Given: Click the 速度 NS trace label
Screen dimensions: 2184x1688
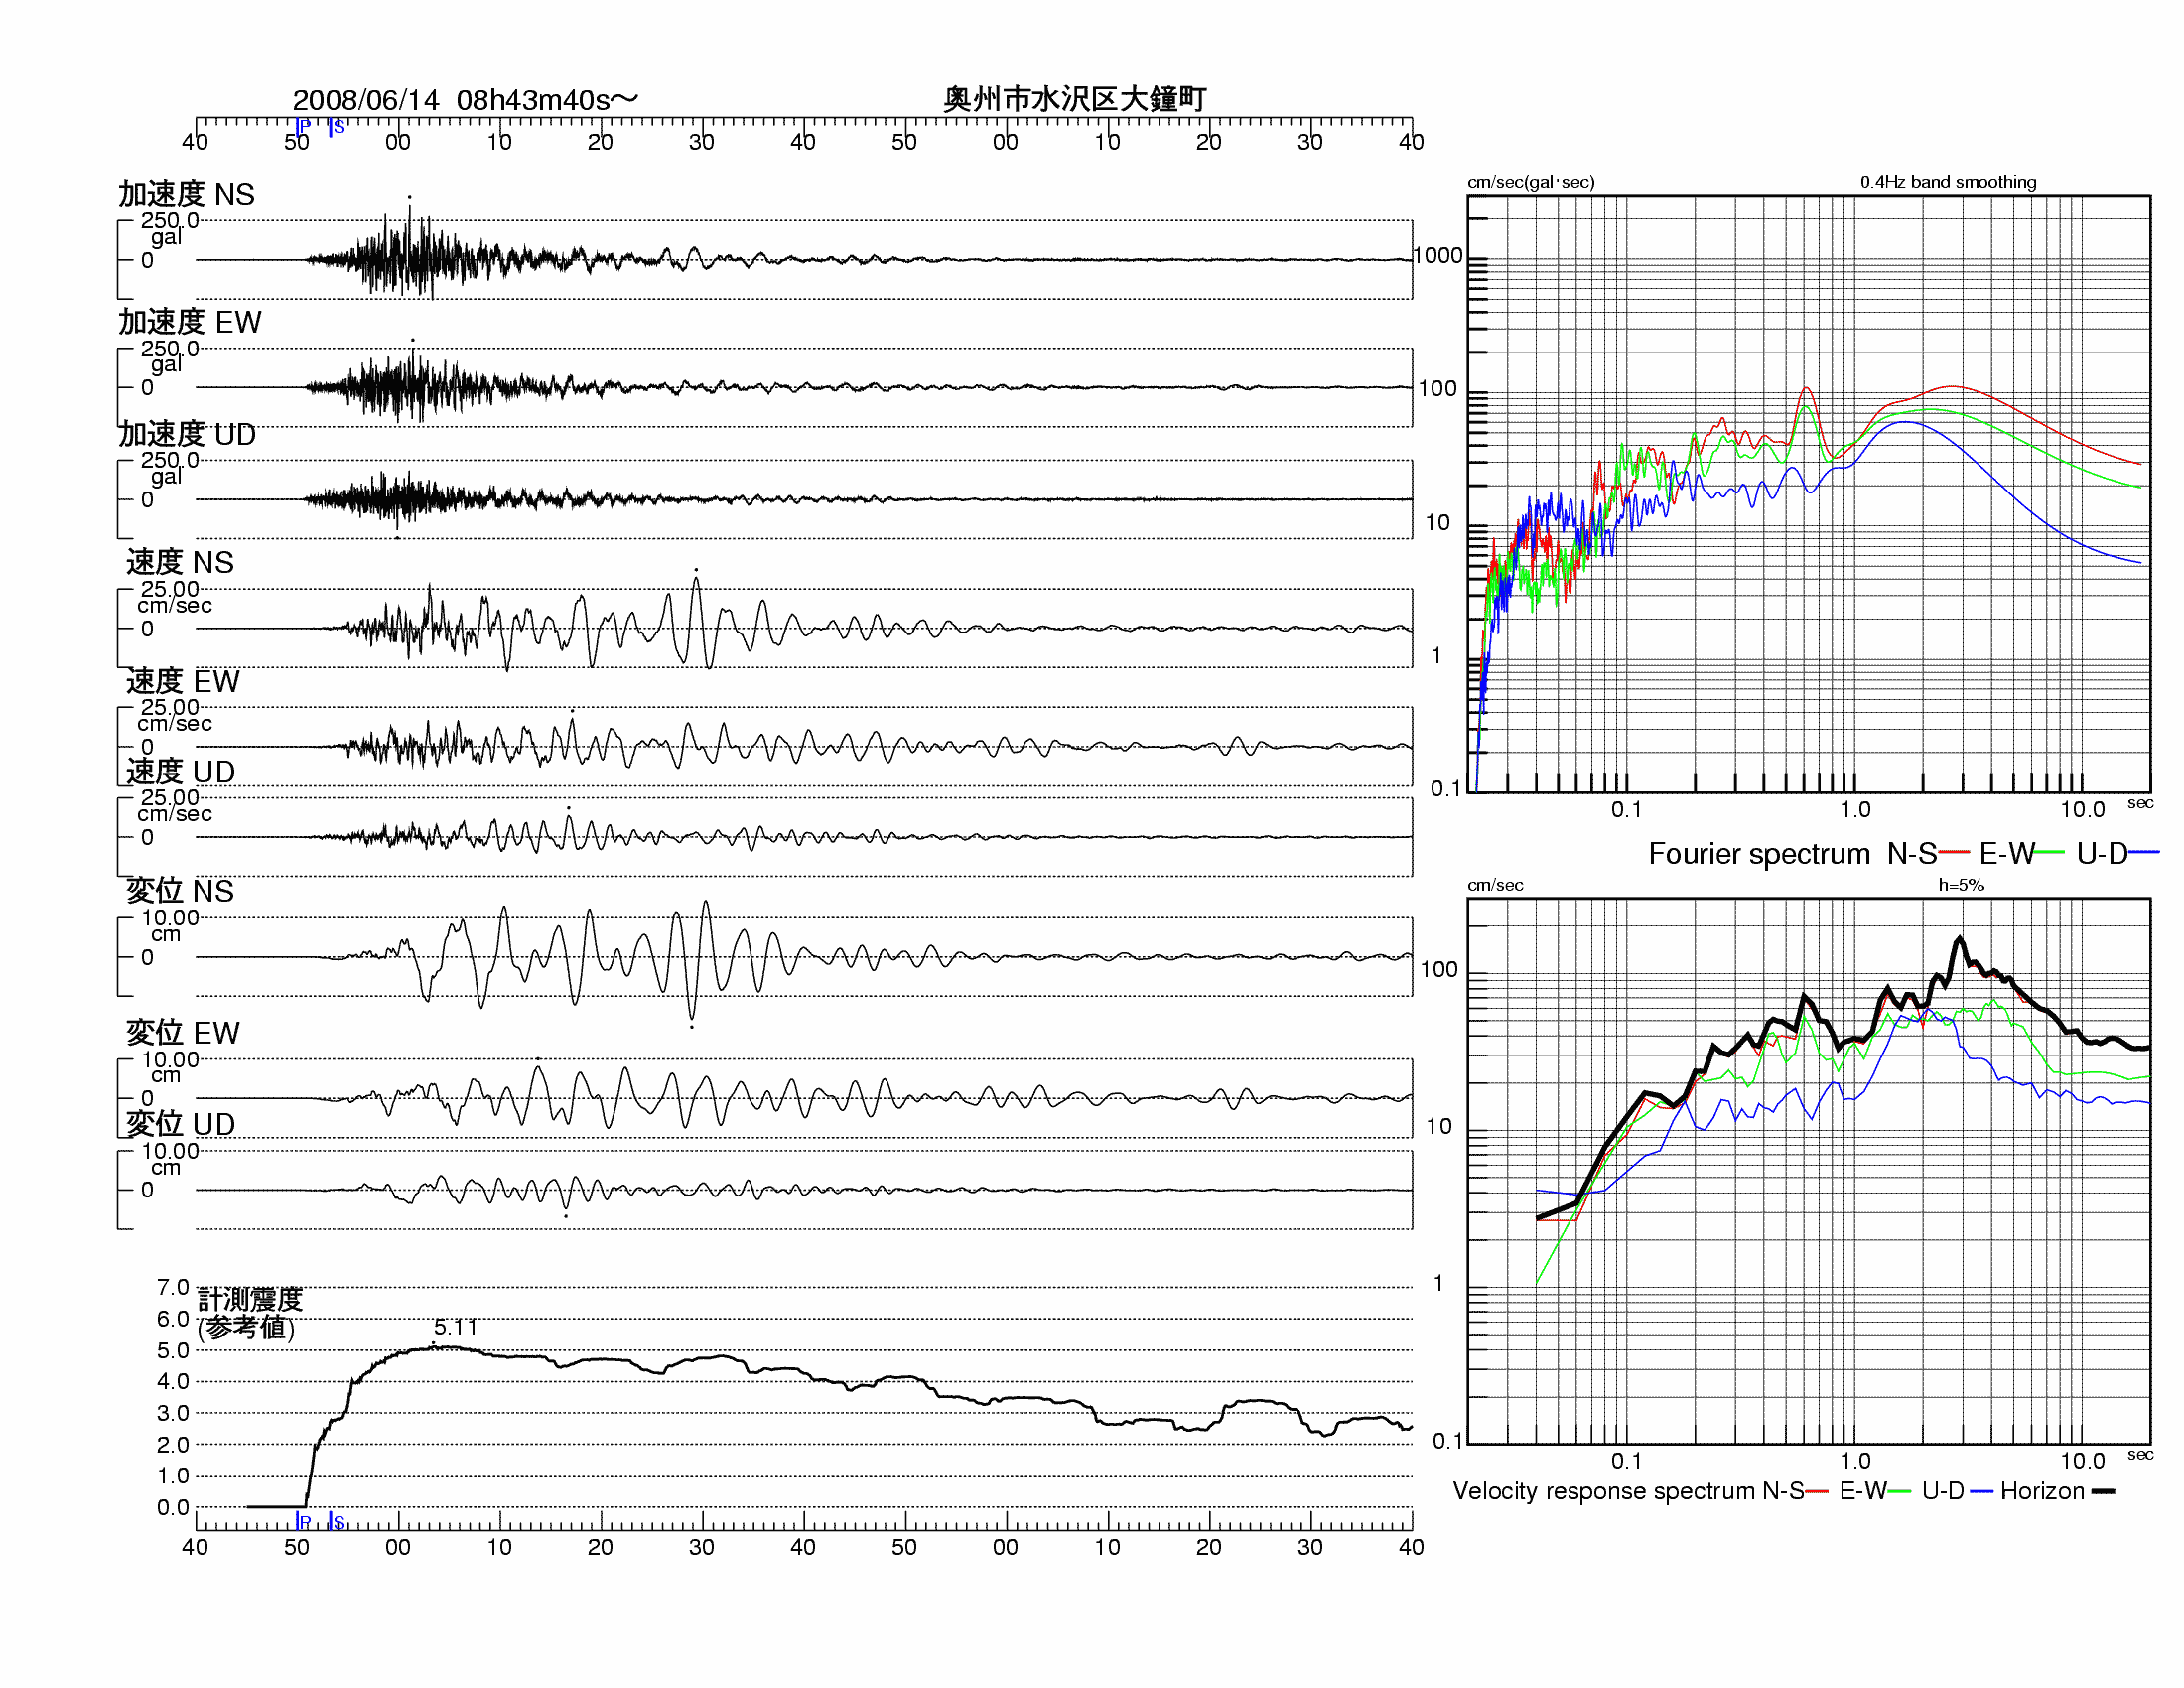Looking at the screenshot, I should [180, 563].
